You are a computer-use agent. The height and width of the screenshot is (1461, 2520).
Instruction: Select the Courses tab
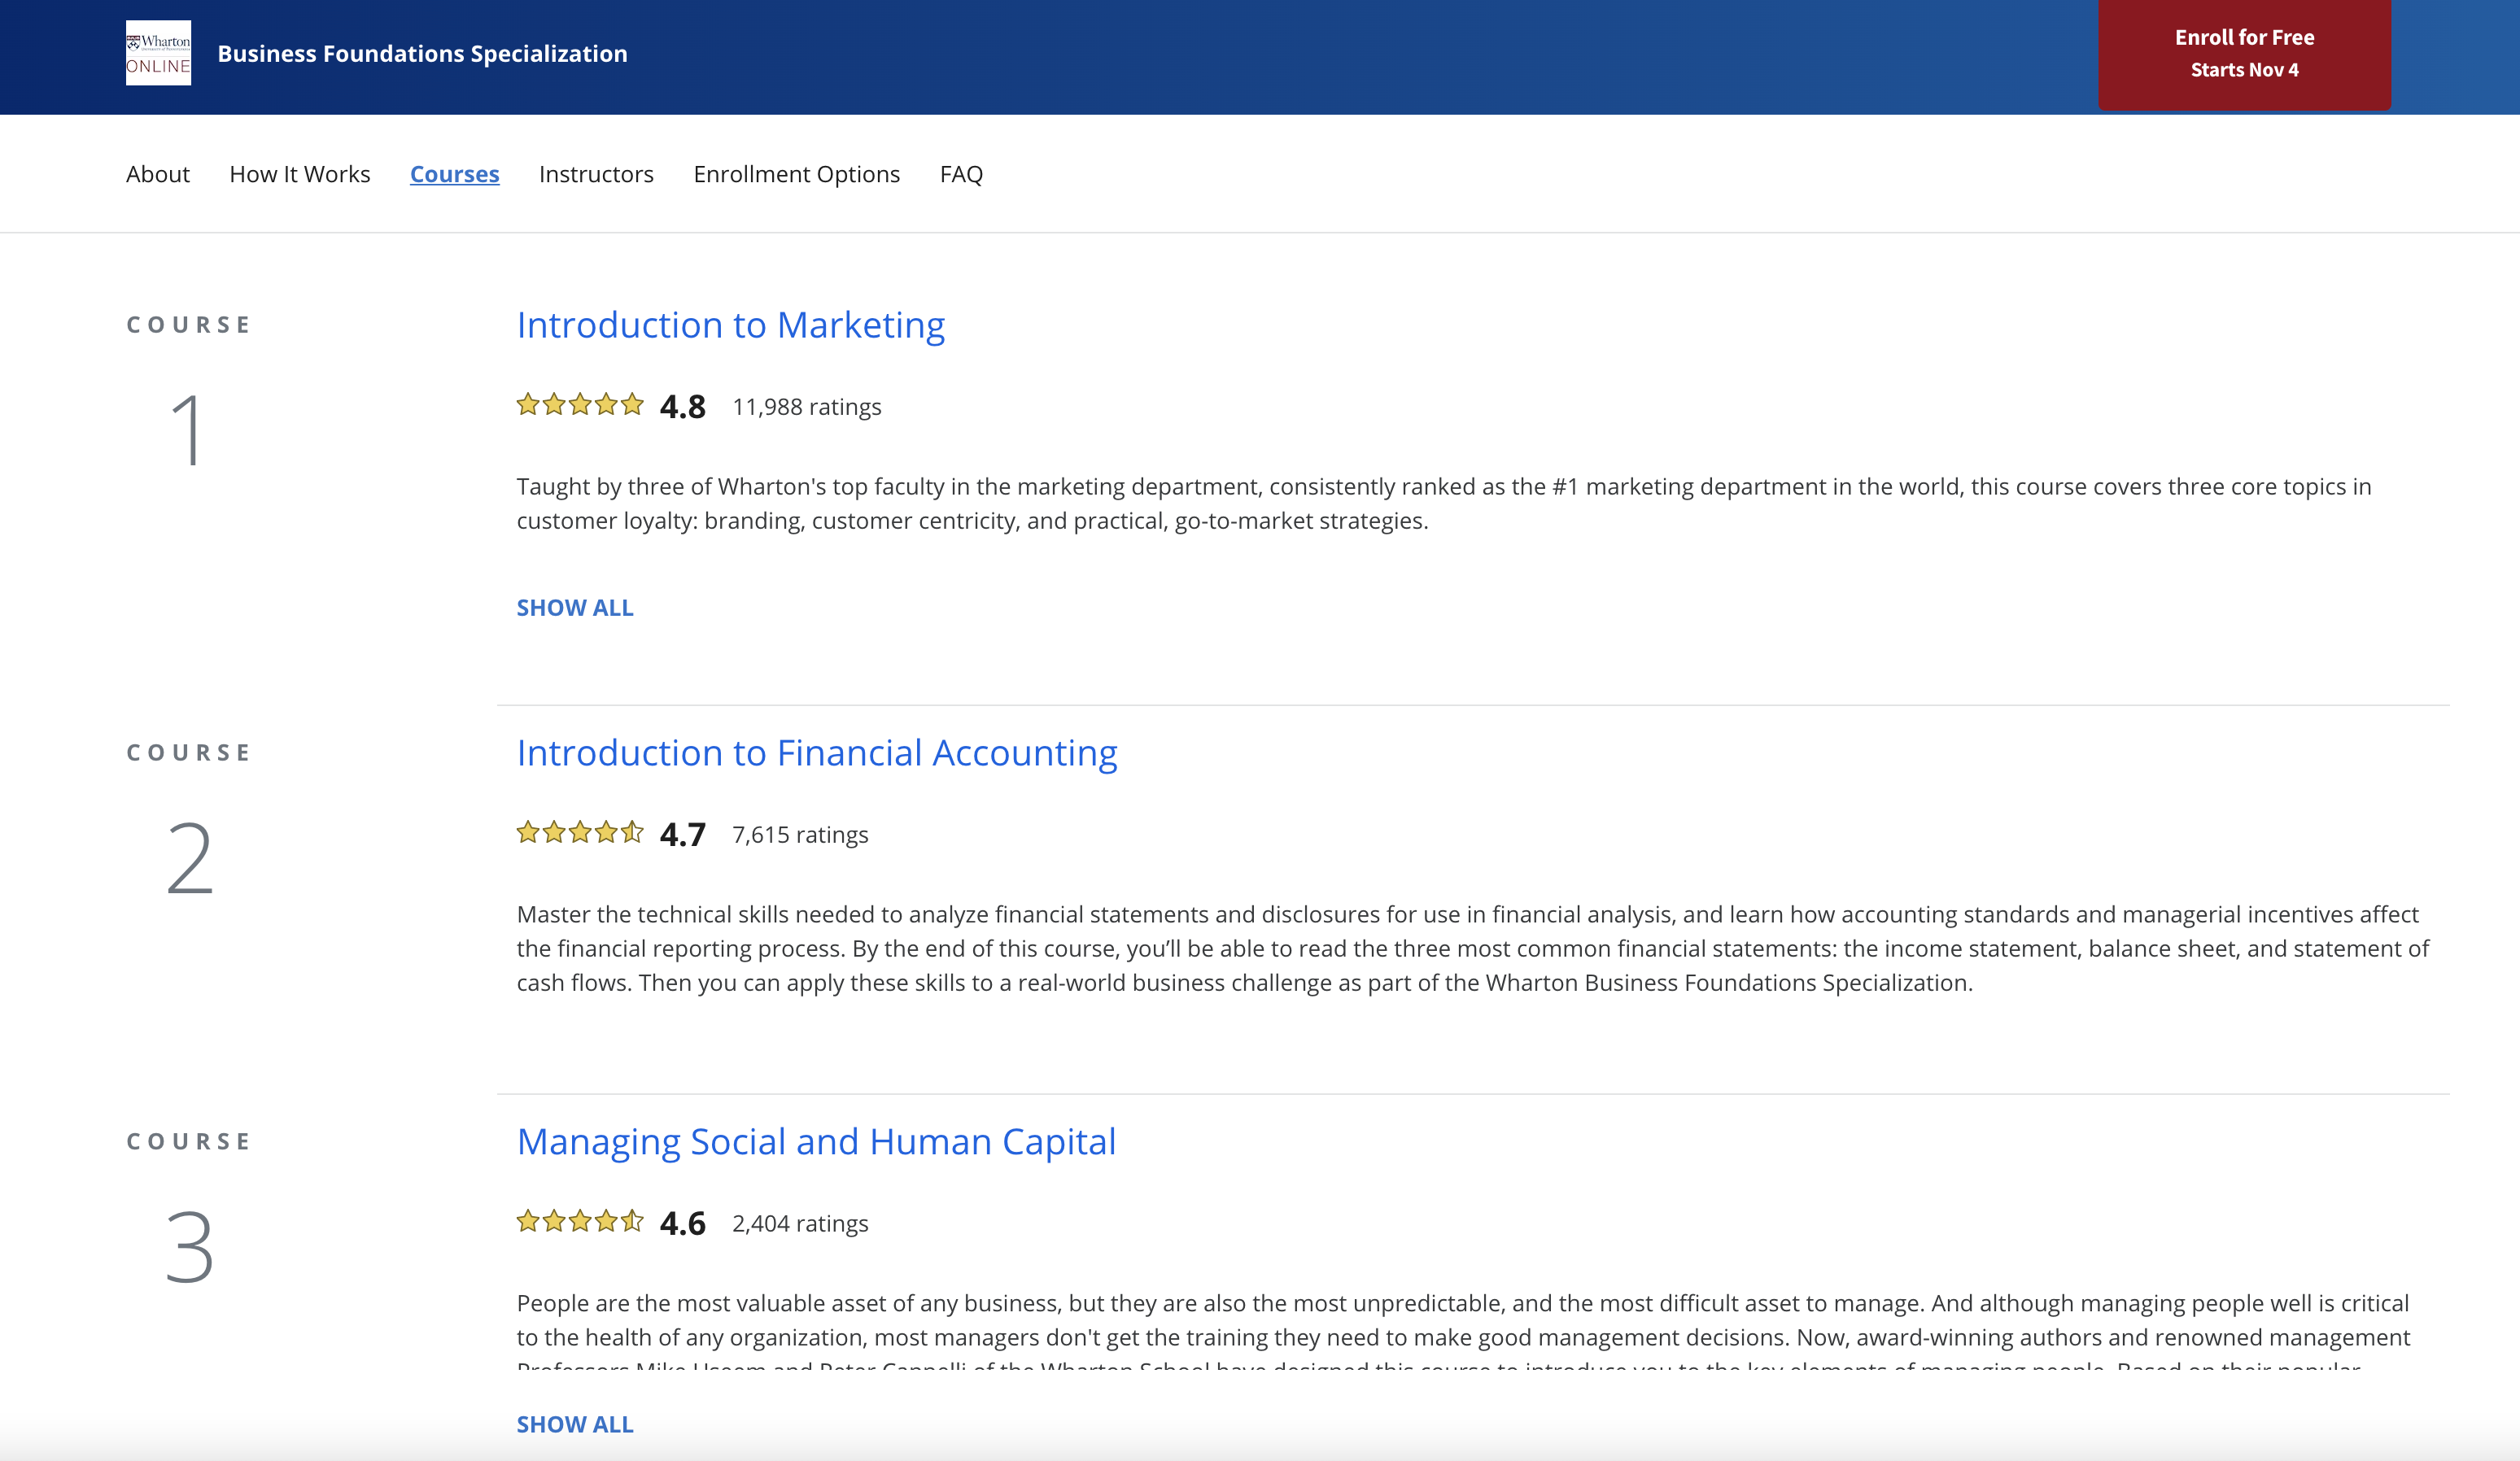pyautogui.click(x=454, y=174)
